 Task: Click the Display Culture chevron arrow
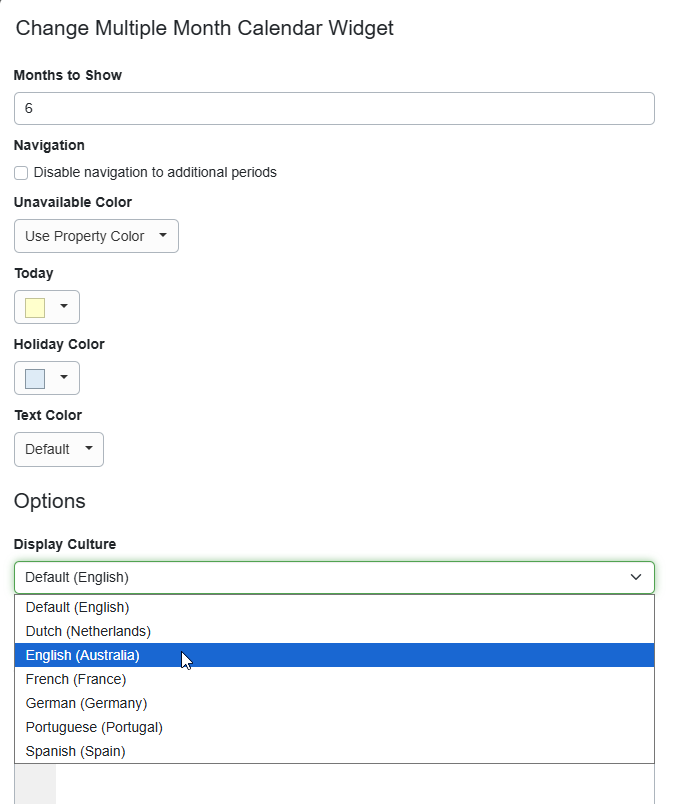point(636,577)
